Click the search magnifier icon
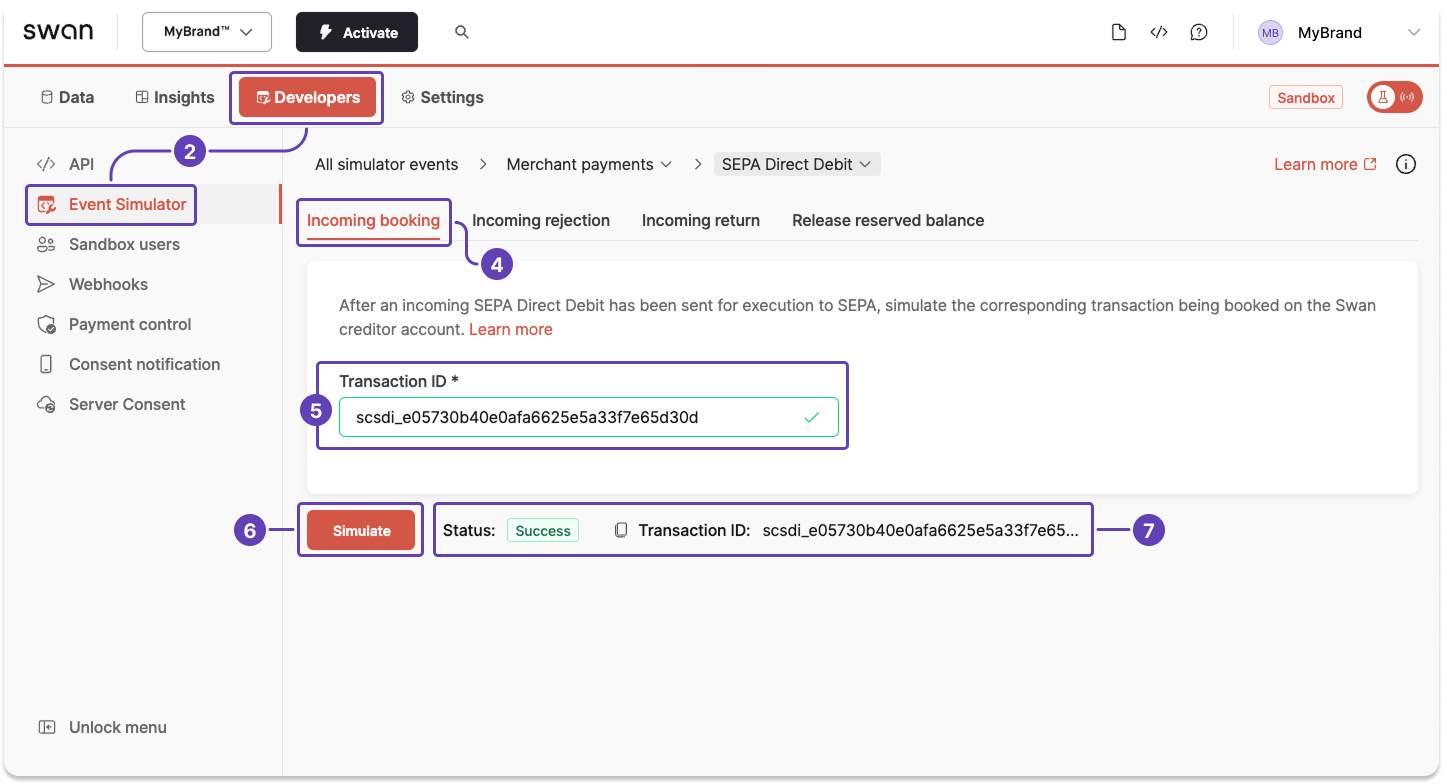The width and height of the screenshot is (1443, 784). tap(461, 31)
